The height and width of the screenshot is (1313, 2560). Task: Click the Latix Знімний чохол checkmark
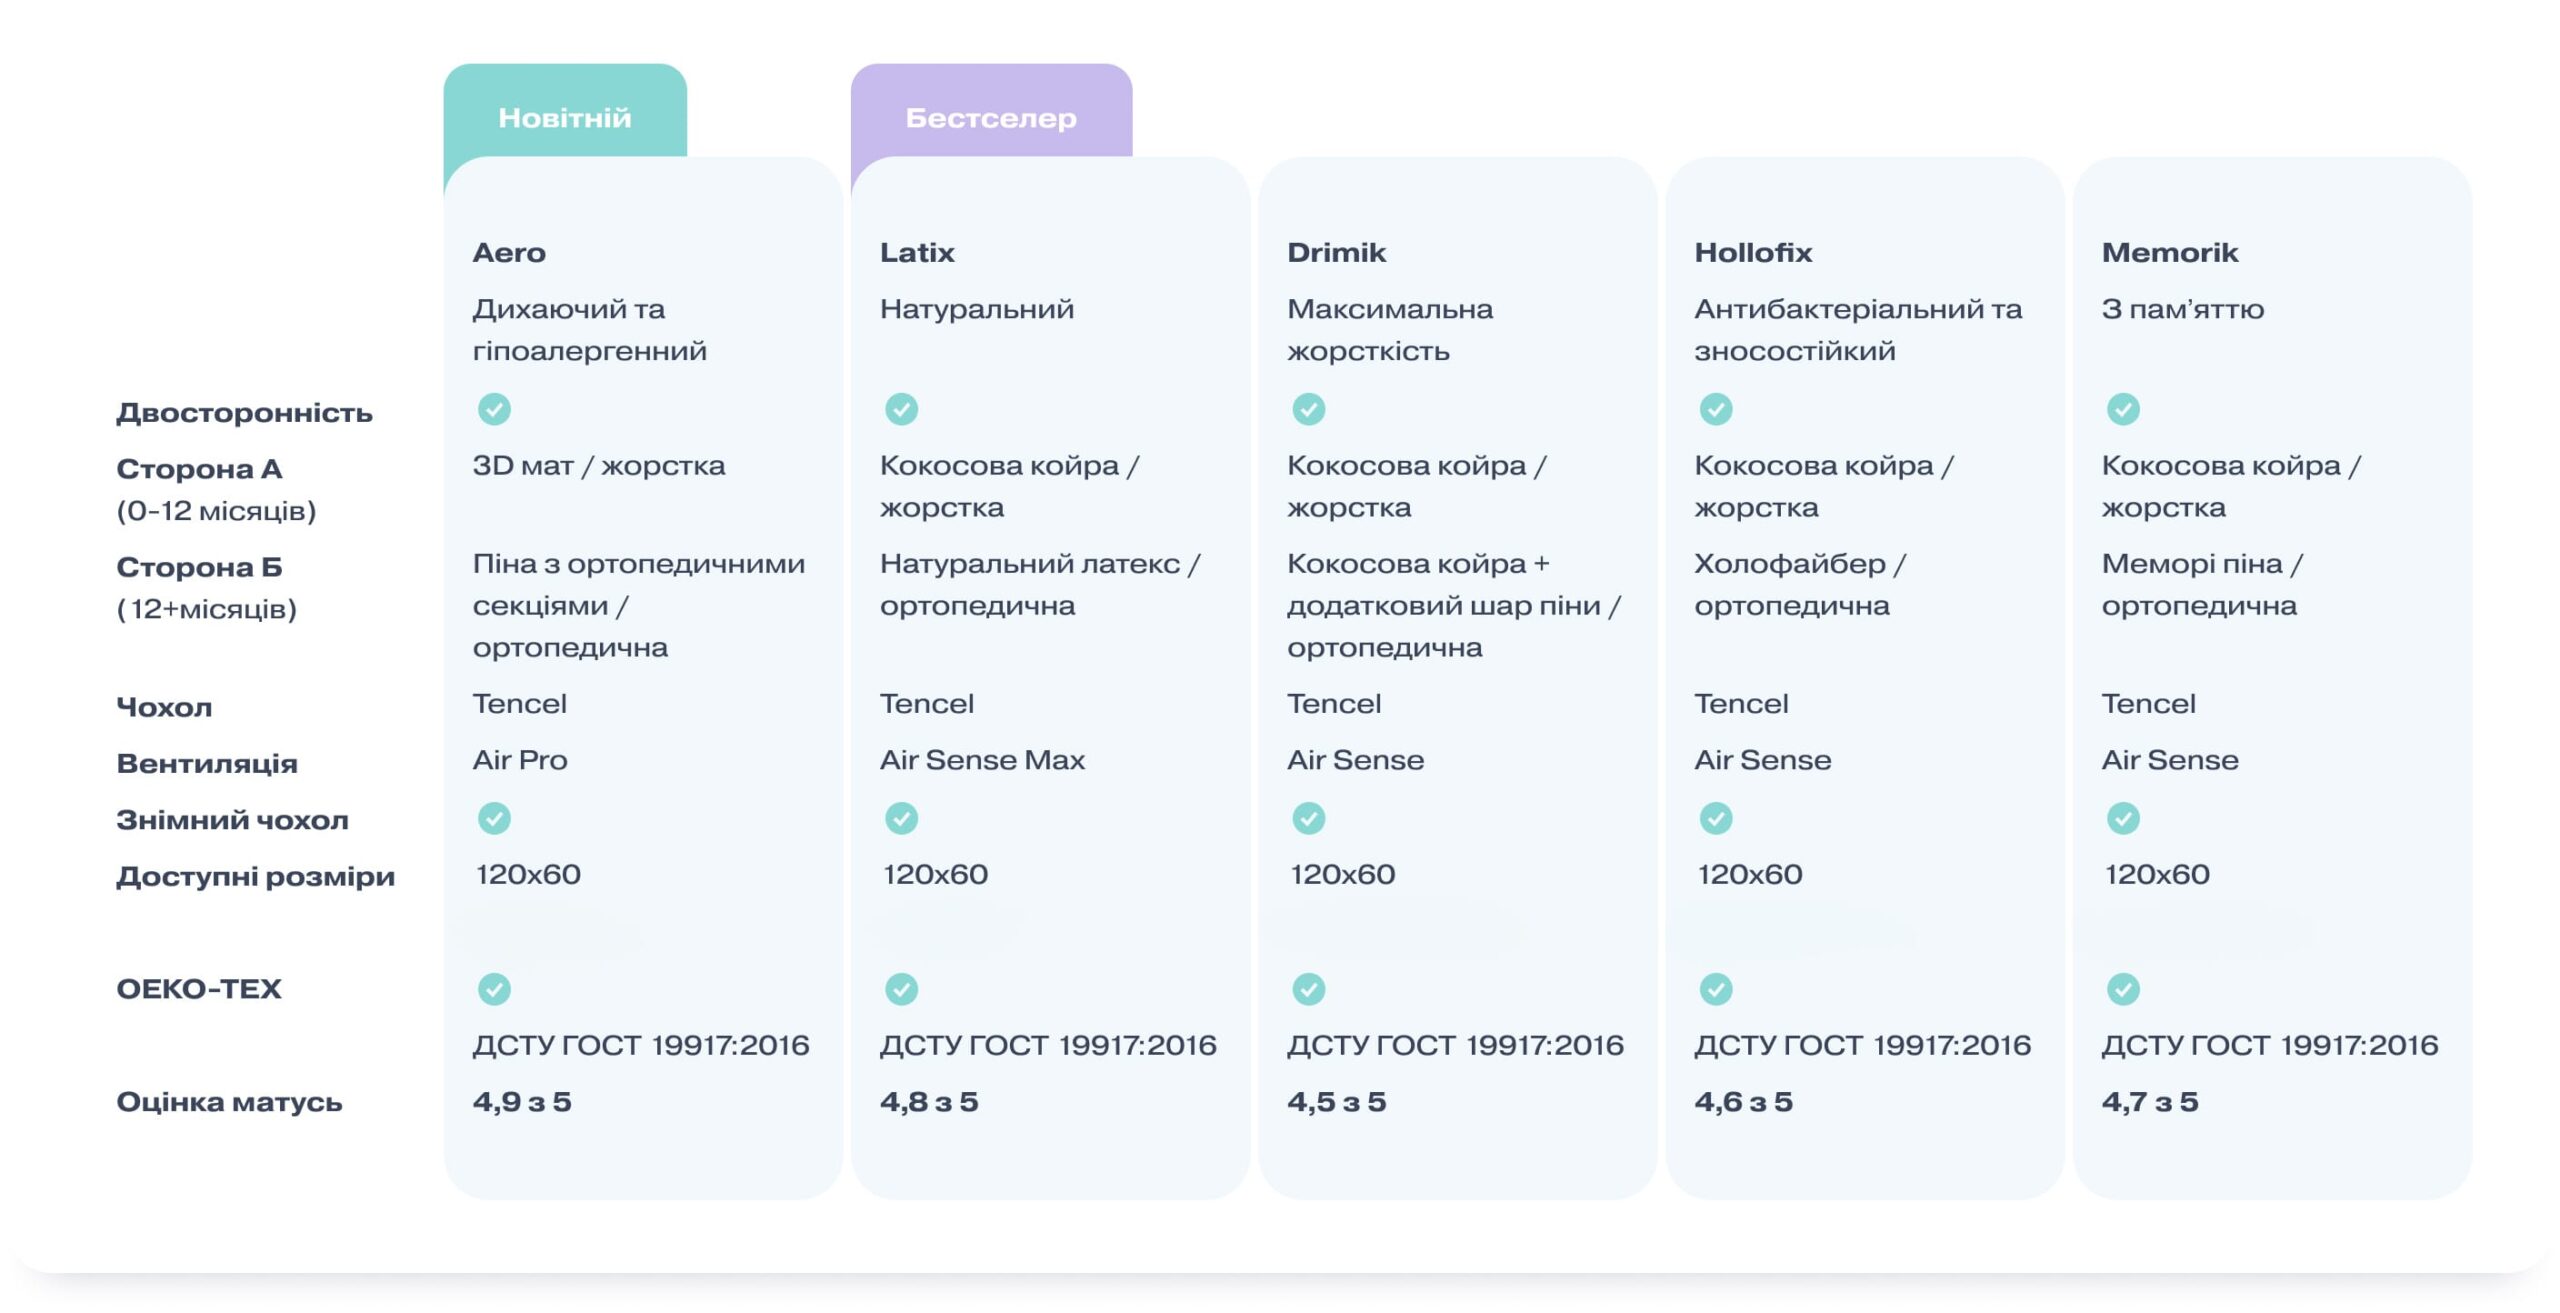[901, 818]
